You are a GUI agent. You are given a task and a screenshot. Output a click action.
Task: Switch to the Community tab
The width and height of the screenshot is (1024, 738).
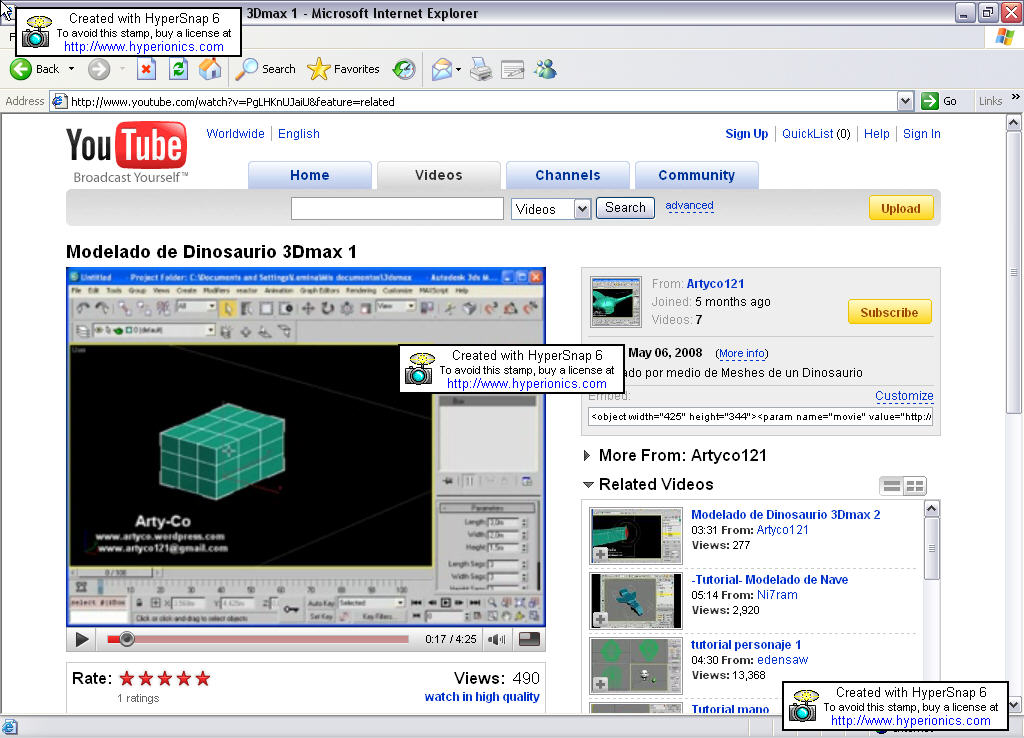[x=696, y=175]
